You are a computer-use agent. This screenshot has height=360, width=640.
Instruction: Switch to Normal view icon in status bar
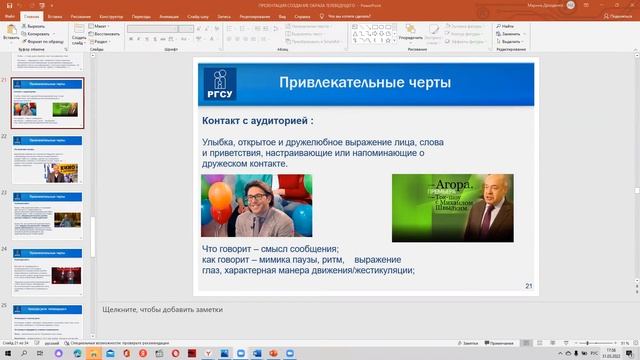click(x=526, y=343)
